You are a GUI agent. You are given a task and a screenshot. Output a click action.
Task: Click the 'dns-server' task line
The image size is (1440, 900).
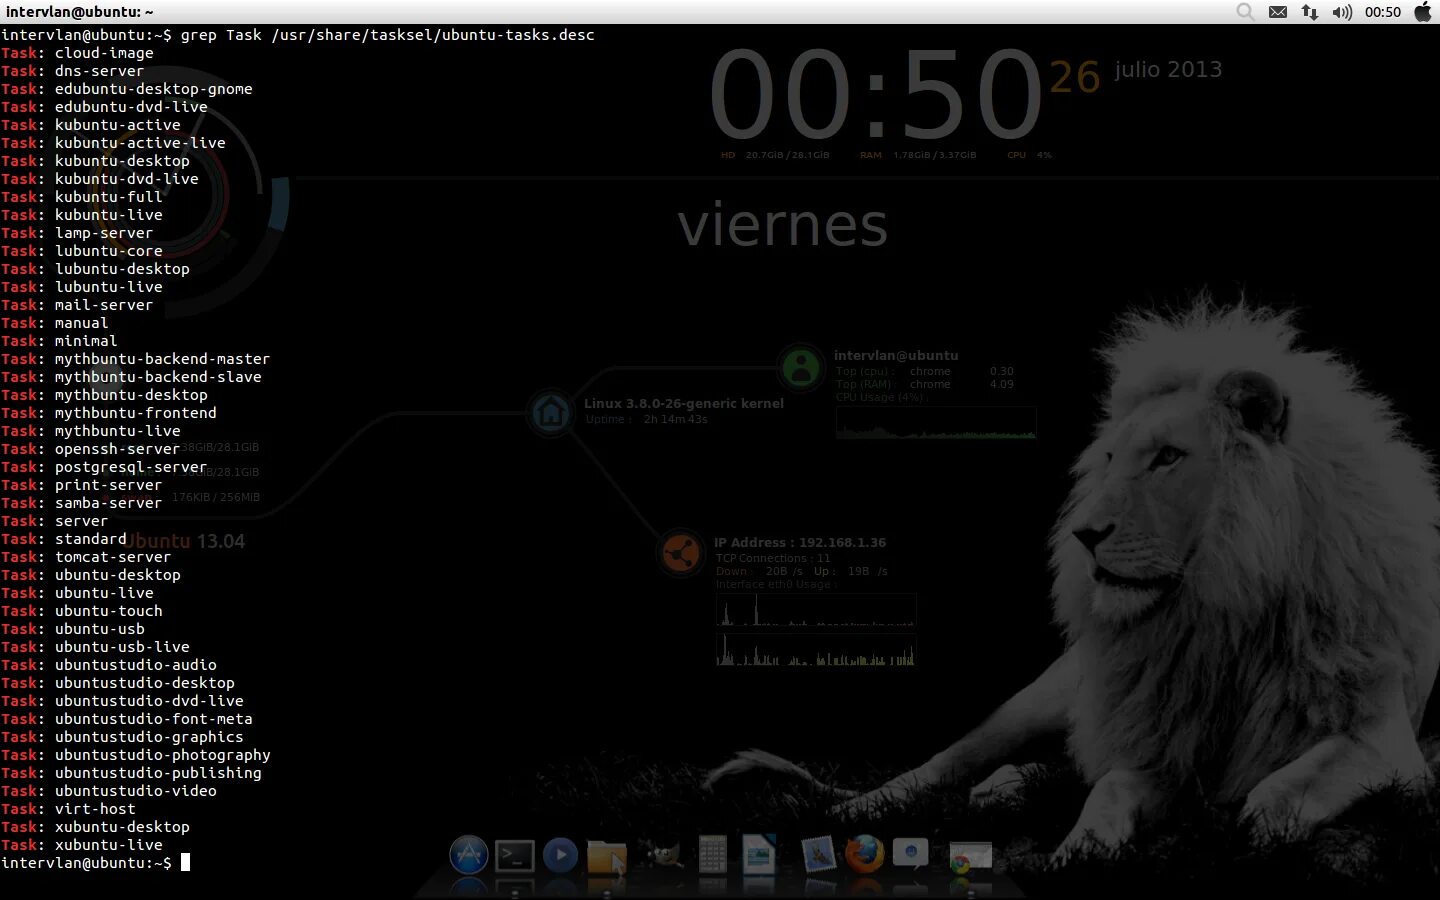[x=72, y=71]
